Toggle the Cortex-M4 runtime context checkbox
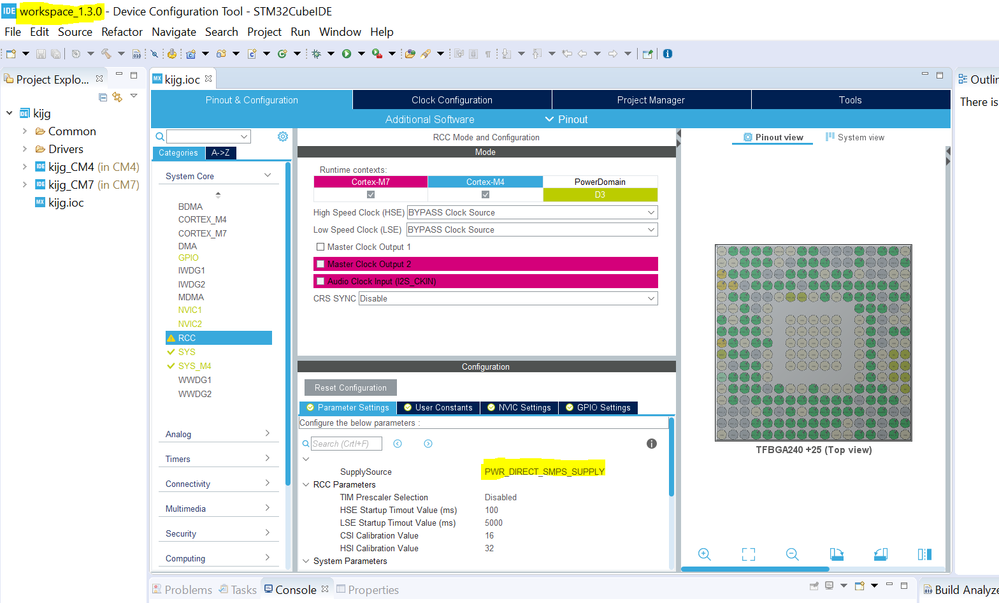 pyautogui.click(x=485, y=194)
